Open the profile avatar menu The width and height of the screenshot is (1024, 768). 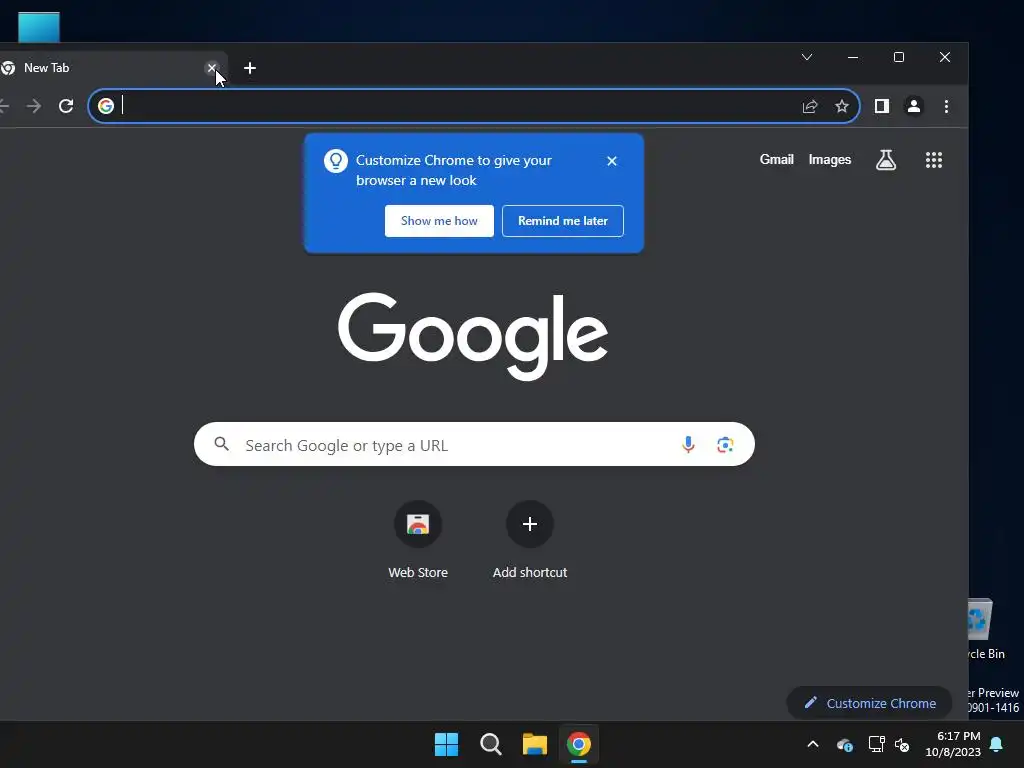[x=914, y=106]
